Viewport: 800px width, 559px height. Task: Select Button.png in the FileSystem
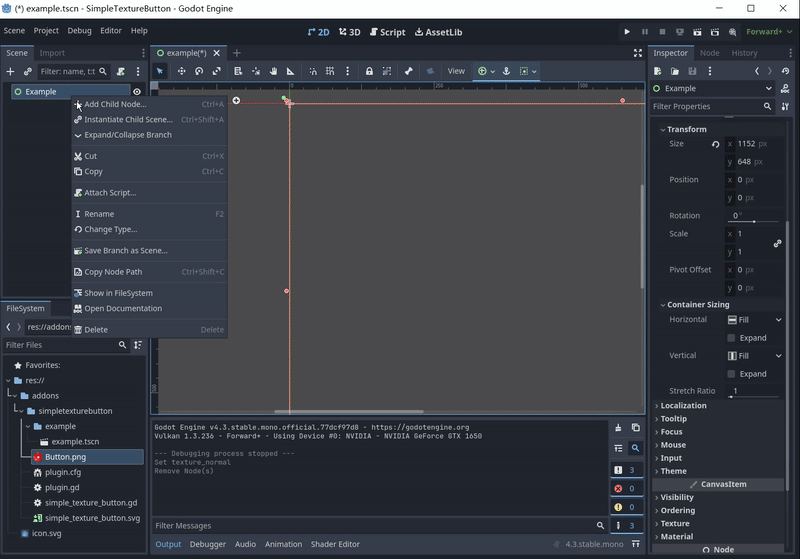(87, 457)
